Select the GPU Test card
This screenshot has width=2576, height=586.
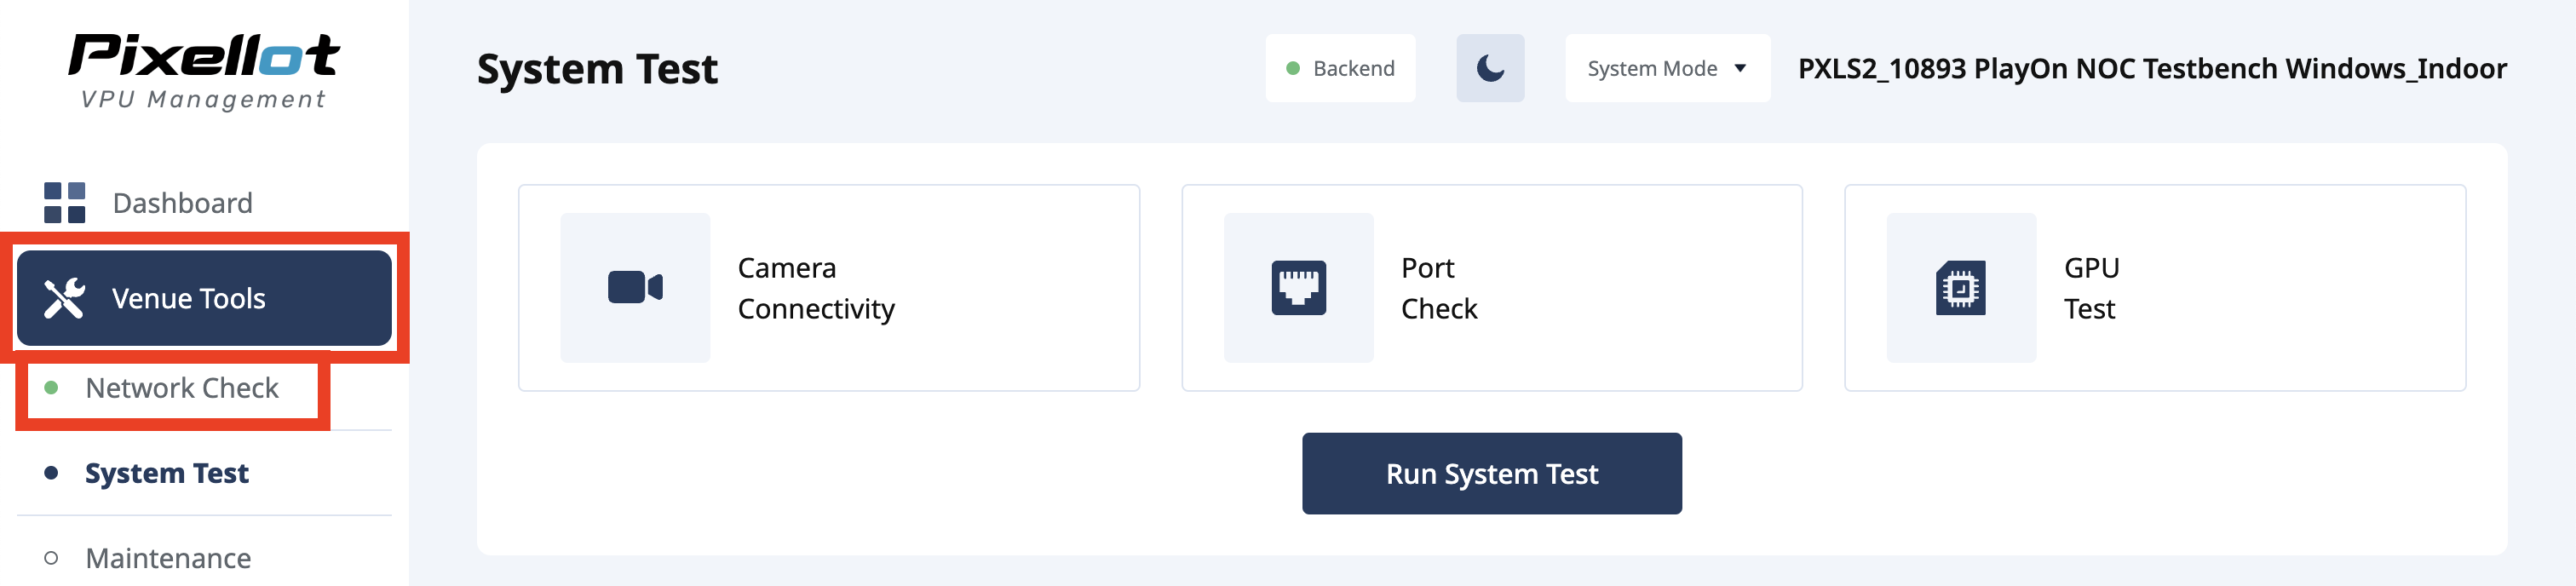(2154, 288)
